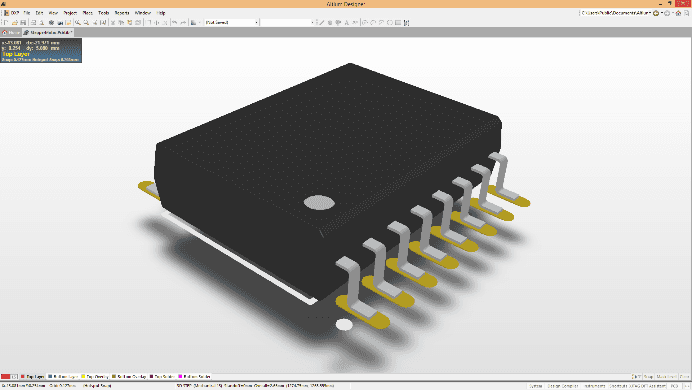Open the Instruments panels button
The width and height of the screenshot is (692, 390).
[594, 386]
